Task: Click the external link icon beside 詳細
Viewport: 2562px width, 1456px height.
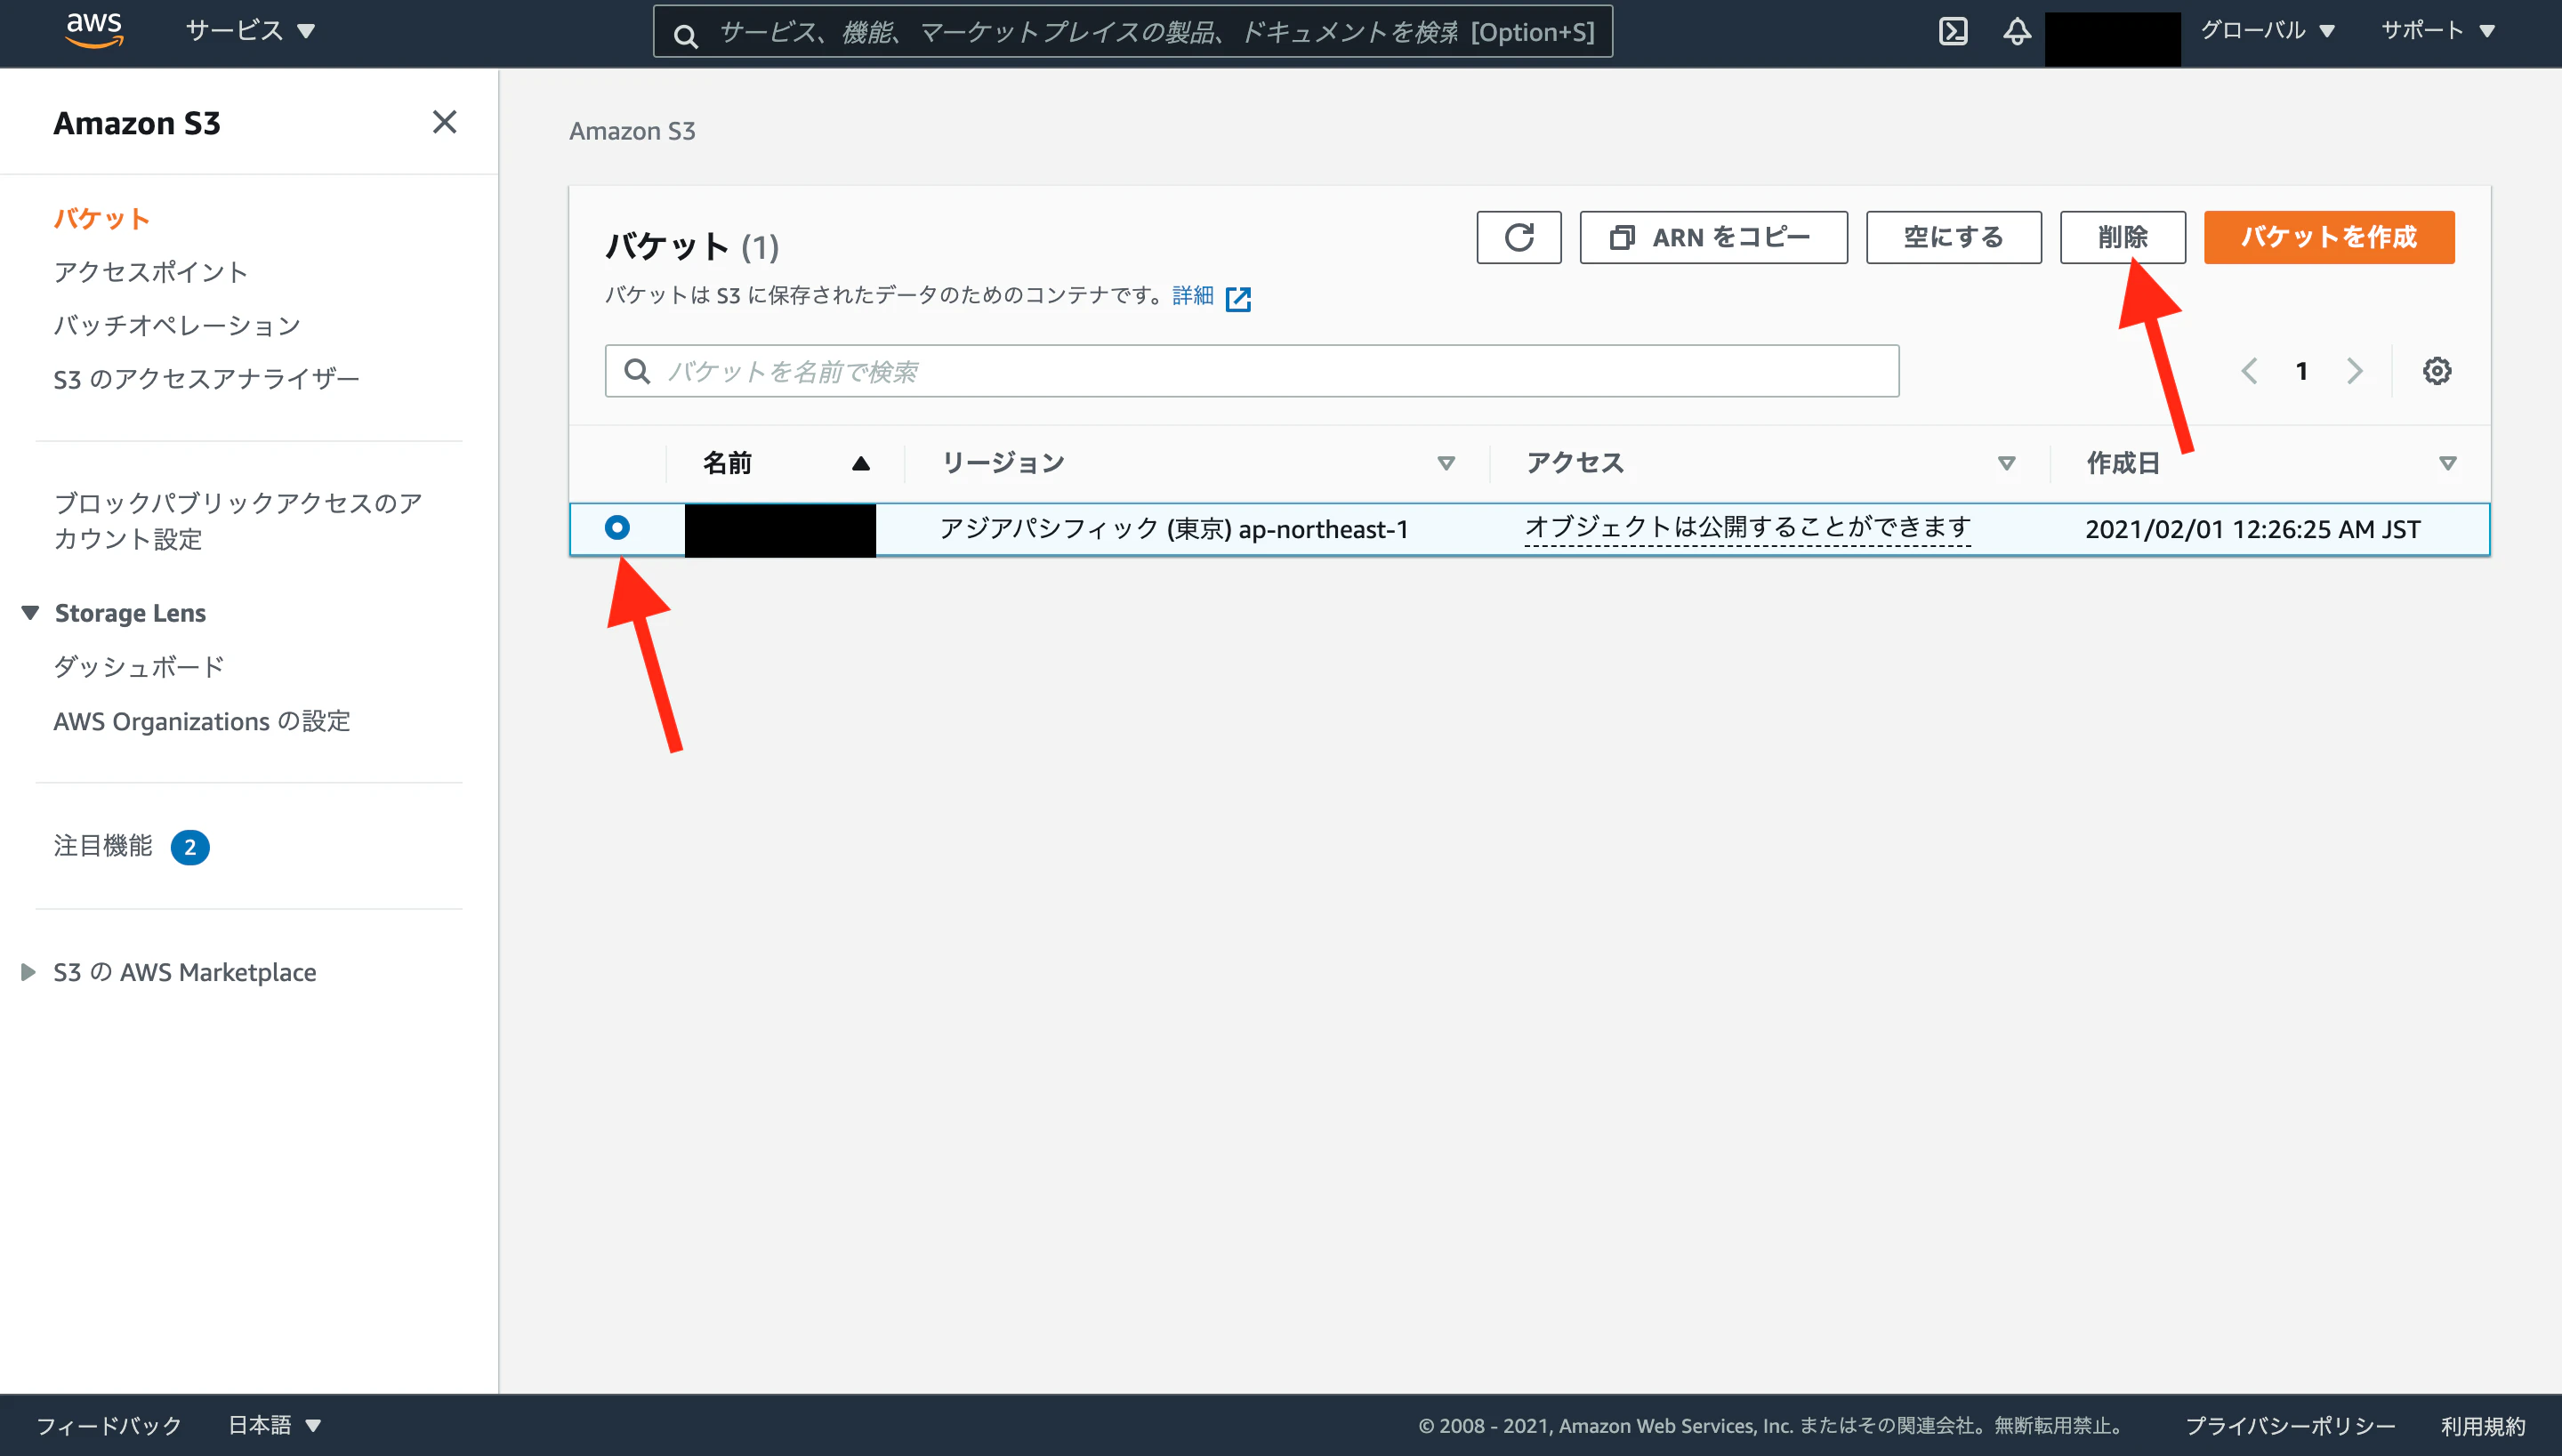Action: (x=1238, y=298)
